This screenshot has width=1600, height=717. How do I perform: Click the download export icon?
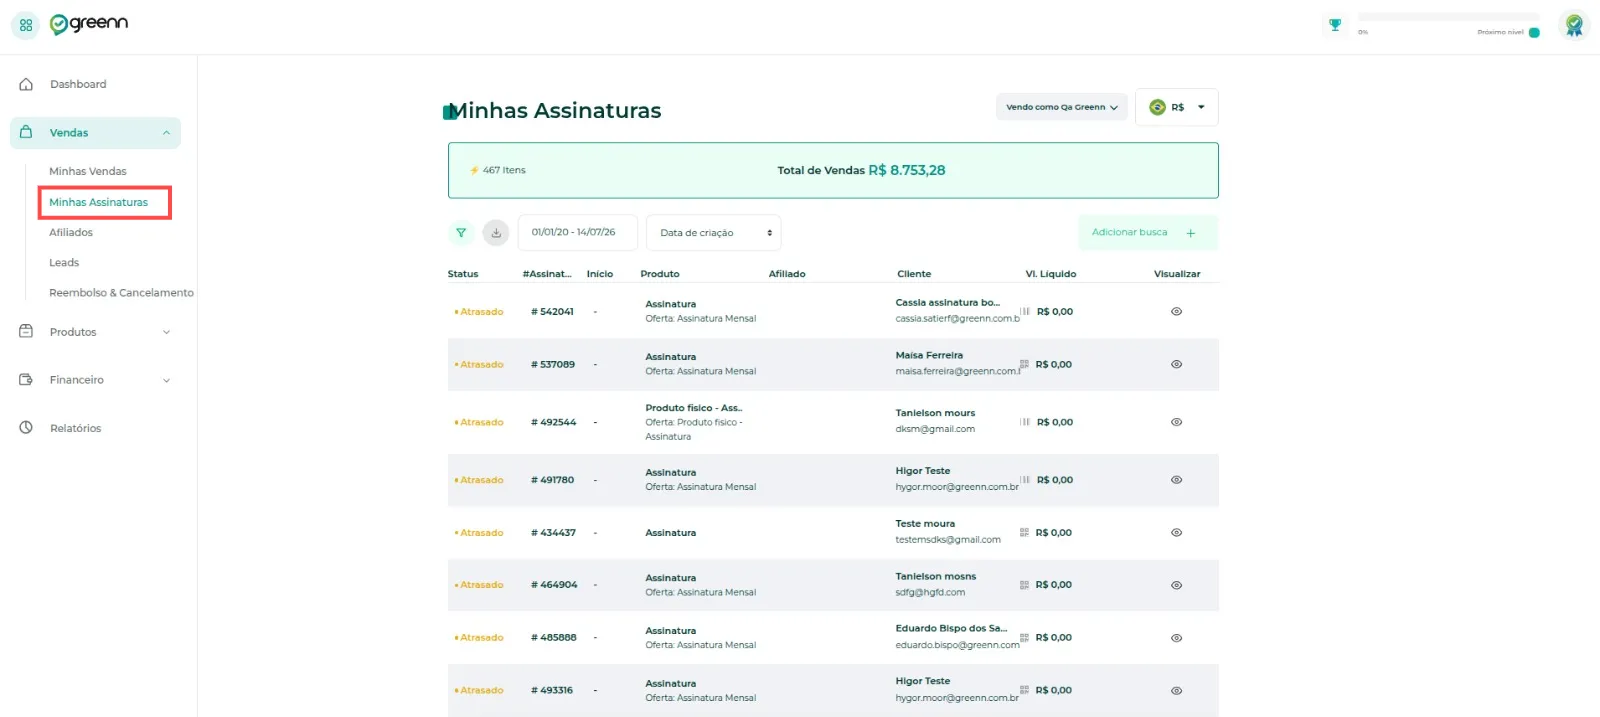(x=496, y=233)
